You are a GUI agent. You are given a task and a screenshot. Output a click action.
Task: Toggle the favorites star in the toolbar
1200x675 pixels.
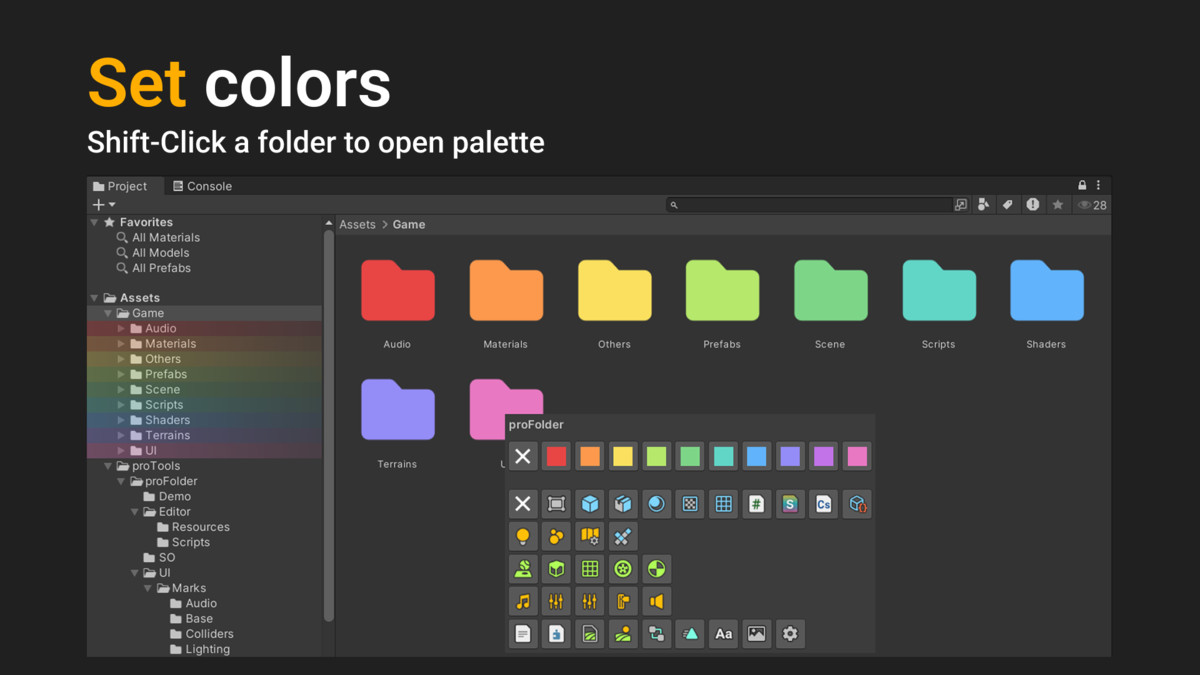click(1058, 204)
